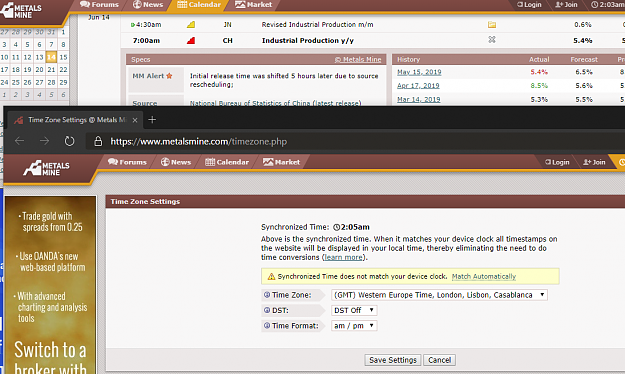
Task: Open the Time Zone dropdown
Action: 439,295
